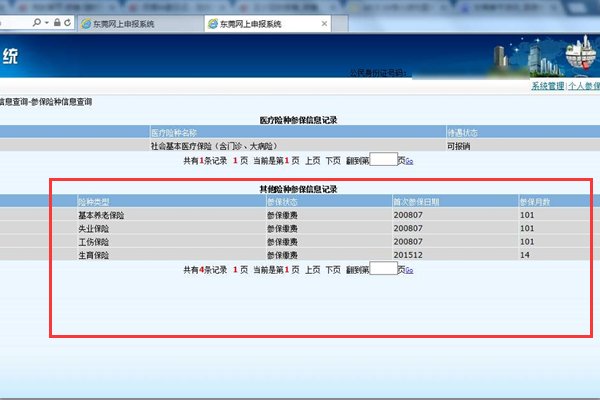This screenshot has width=600, height=400.
Task: Click 200807 in the 失业保险 row
Action: coord(408,229)
